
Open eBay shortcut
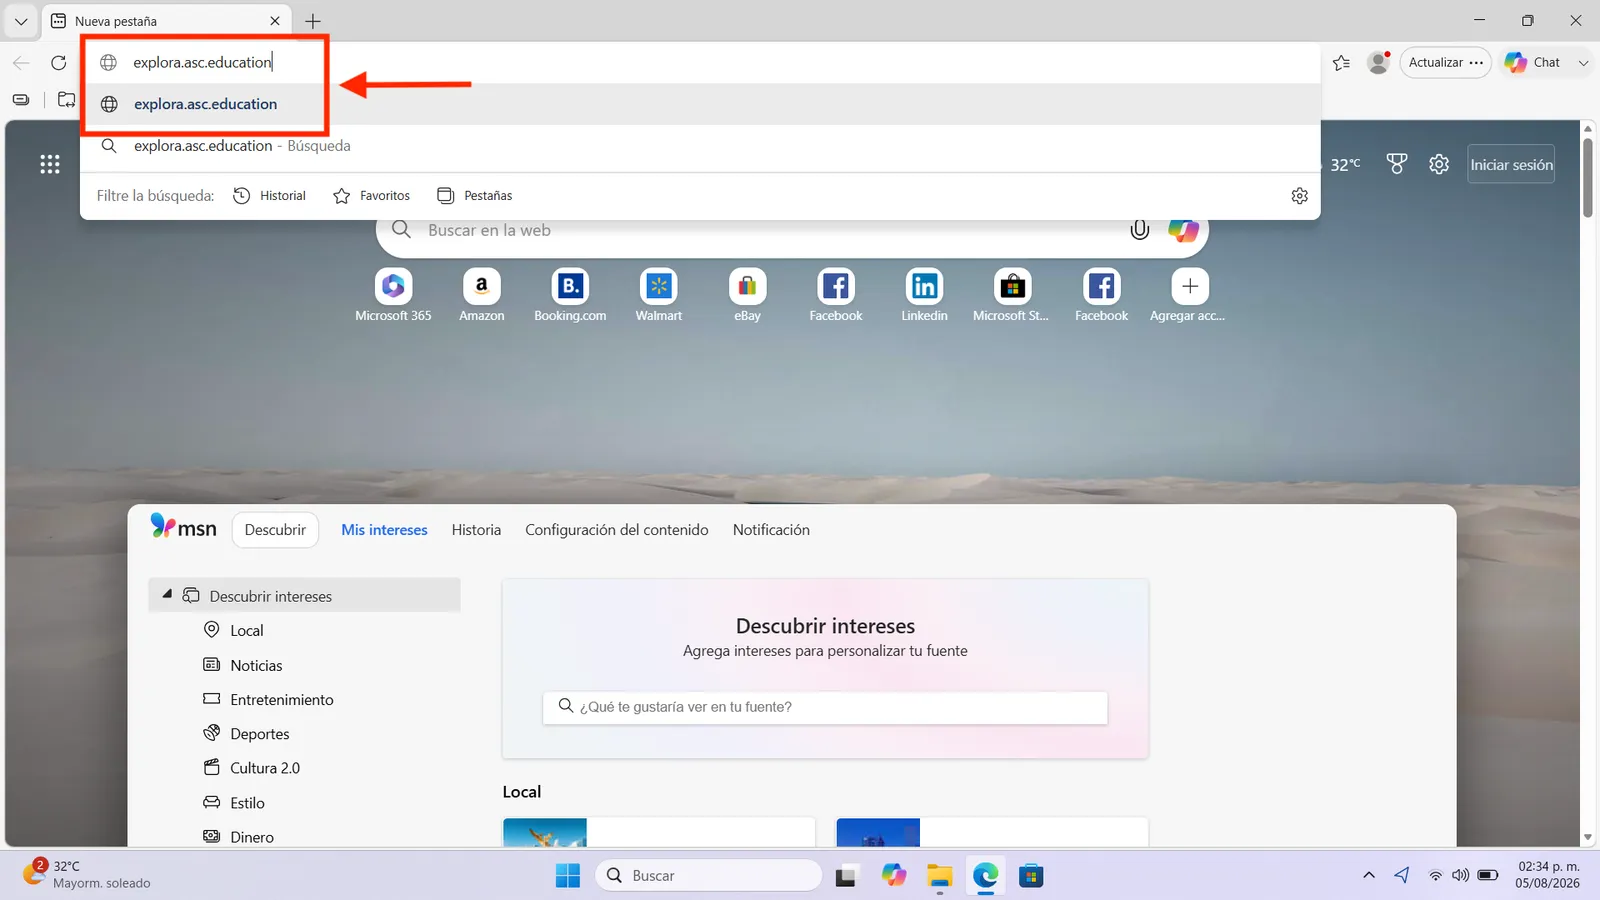747,295
